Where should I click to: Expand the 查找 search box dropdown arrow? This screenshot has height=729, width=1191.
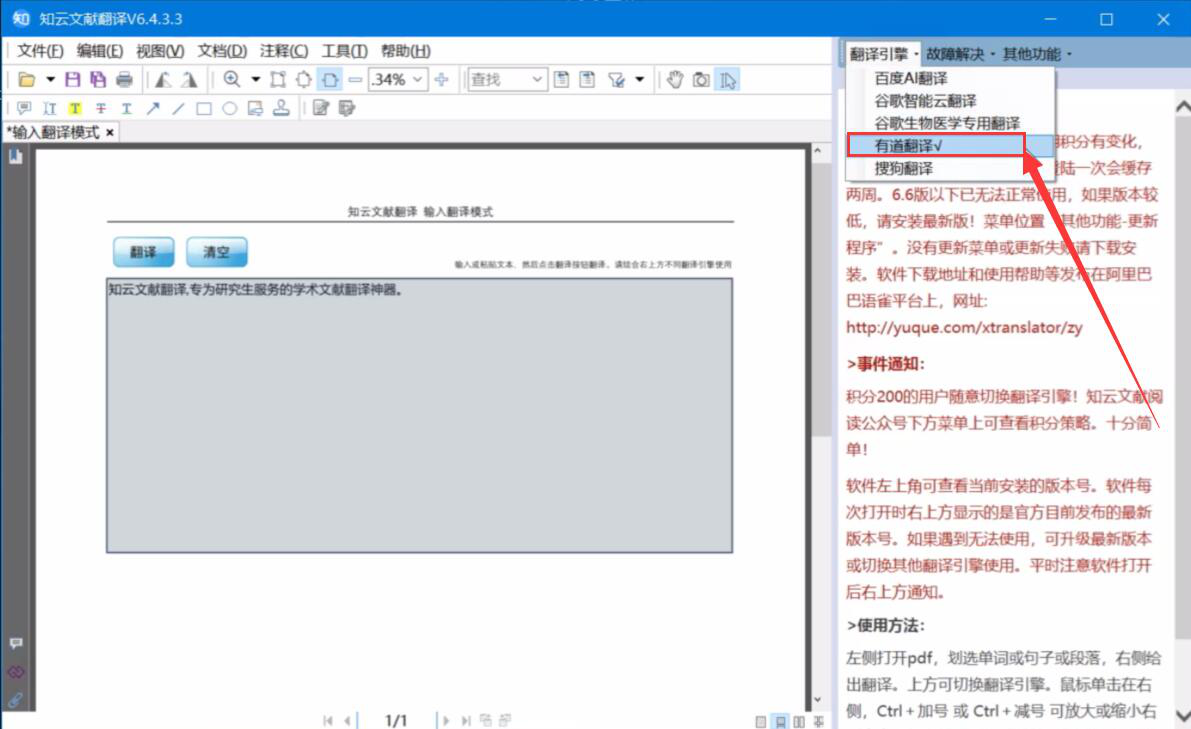click(x=538, y=80)
